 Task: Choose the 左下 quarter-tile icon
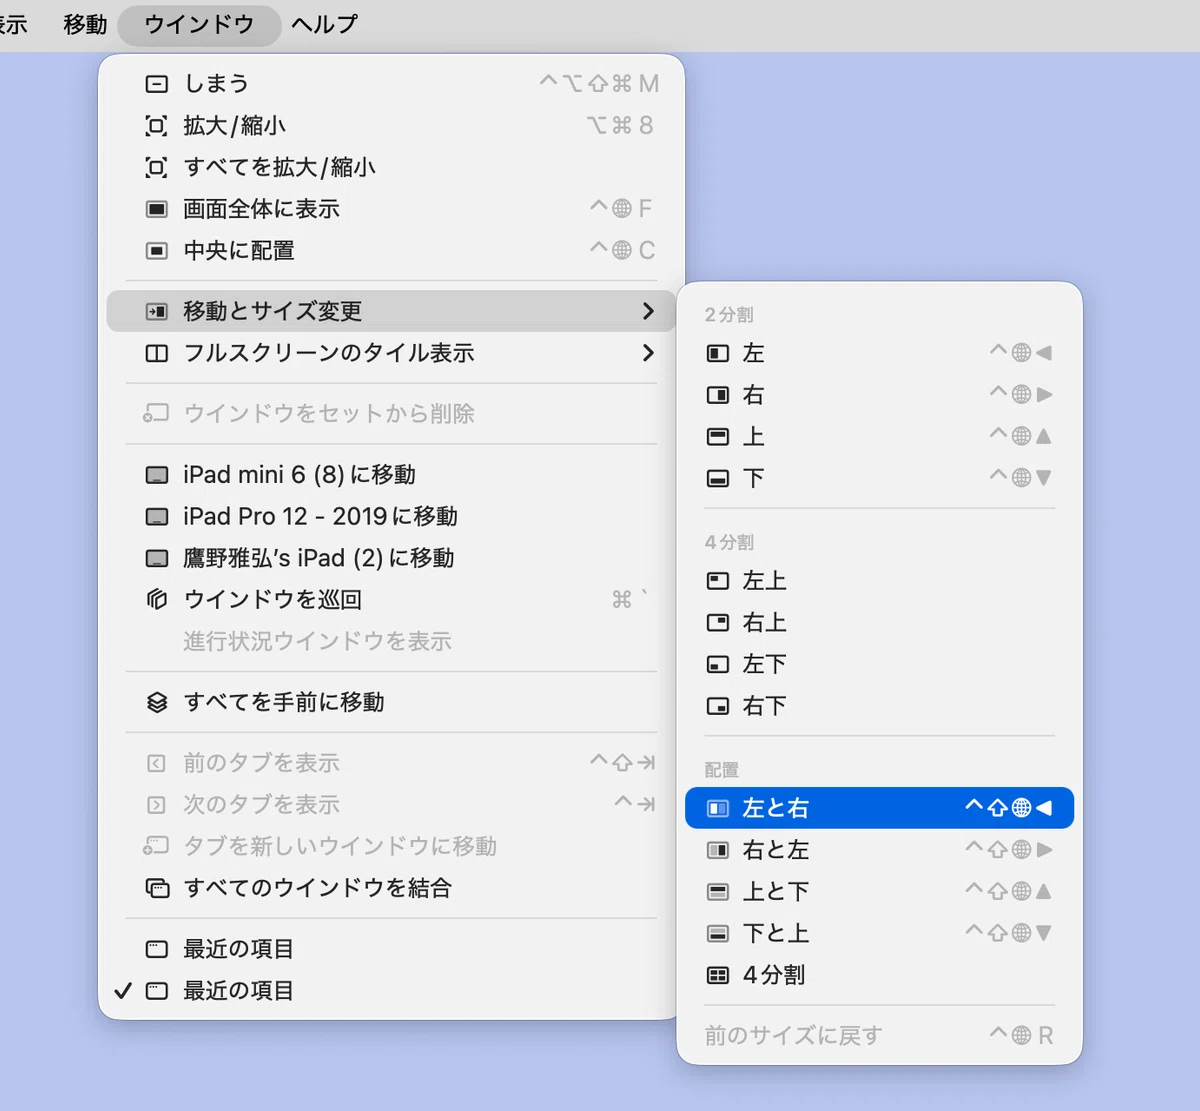(x=718, y=664)
